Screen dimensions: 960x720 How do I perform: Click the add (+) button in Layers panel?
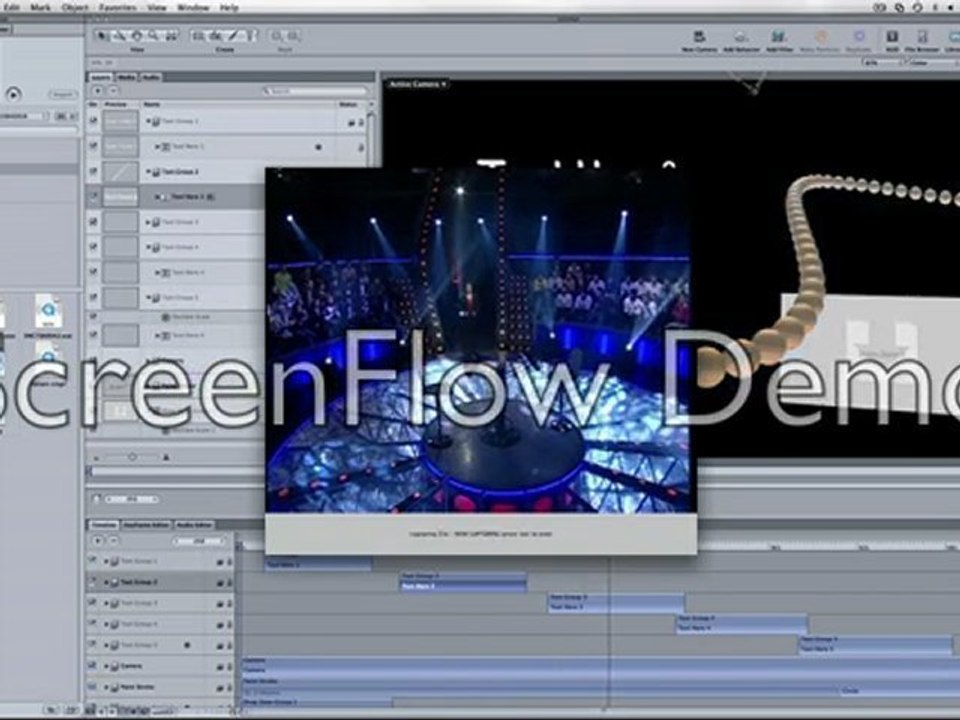click(98, 91)
